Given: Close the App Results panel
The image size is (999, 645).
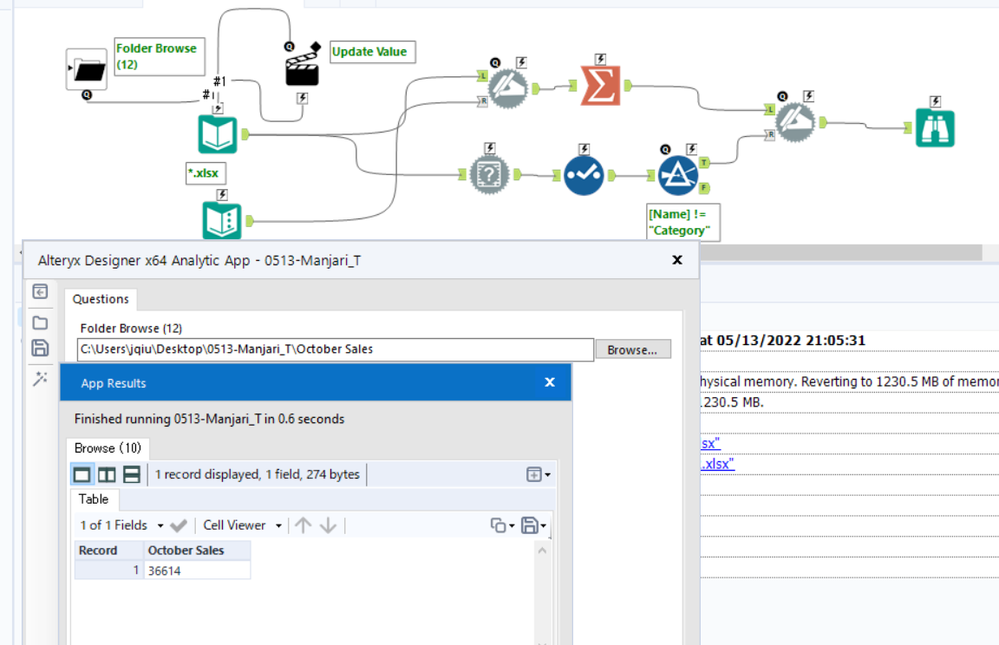Looking at the screenshot, I should pyautogui.click(x=550, y=382).
